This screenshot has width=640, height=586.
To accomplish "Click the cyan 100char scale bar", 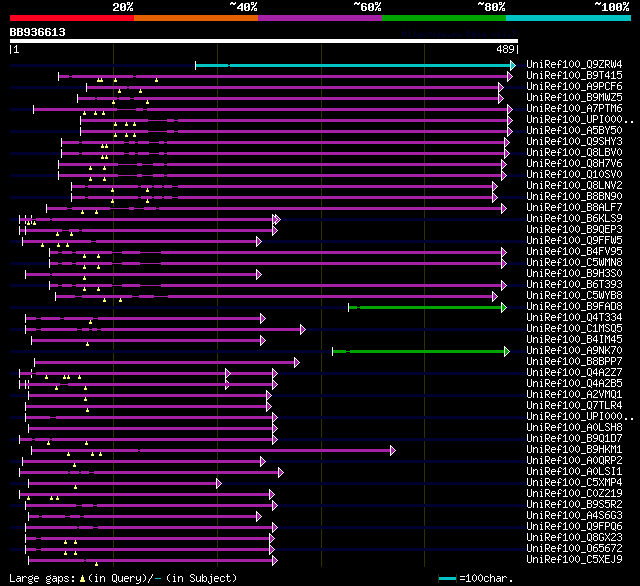I will 447,578.
